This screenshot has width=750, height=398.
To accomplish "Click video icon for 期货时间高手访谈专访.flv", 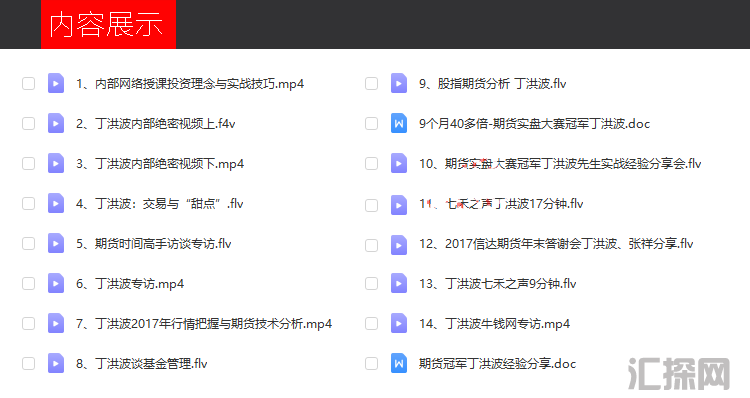I will point(56,243).
